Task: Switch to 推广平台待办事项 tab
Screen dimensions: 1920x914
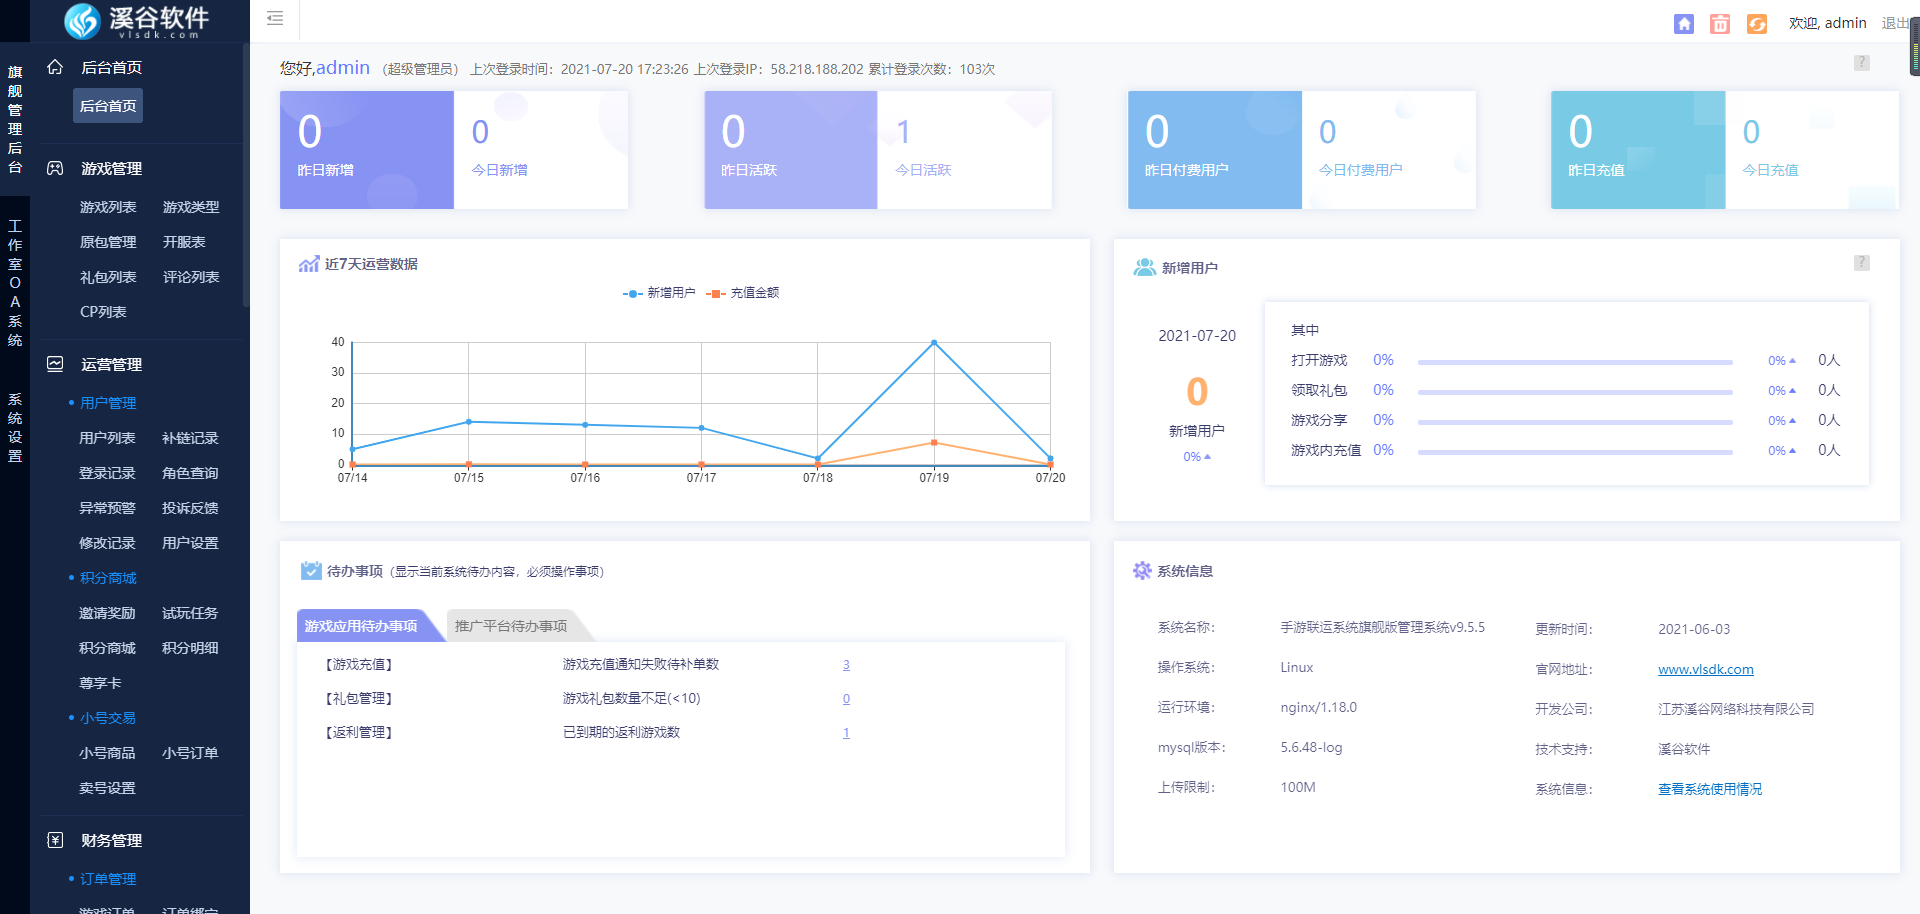Action: 511,626
